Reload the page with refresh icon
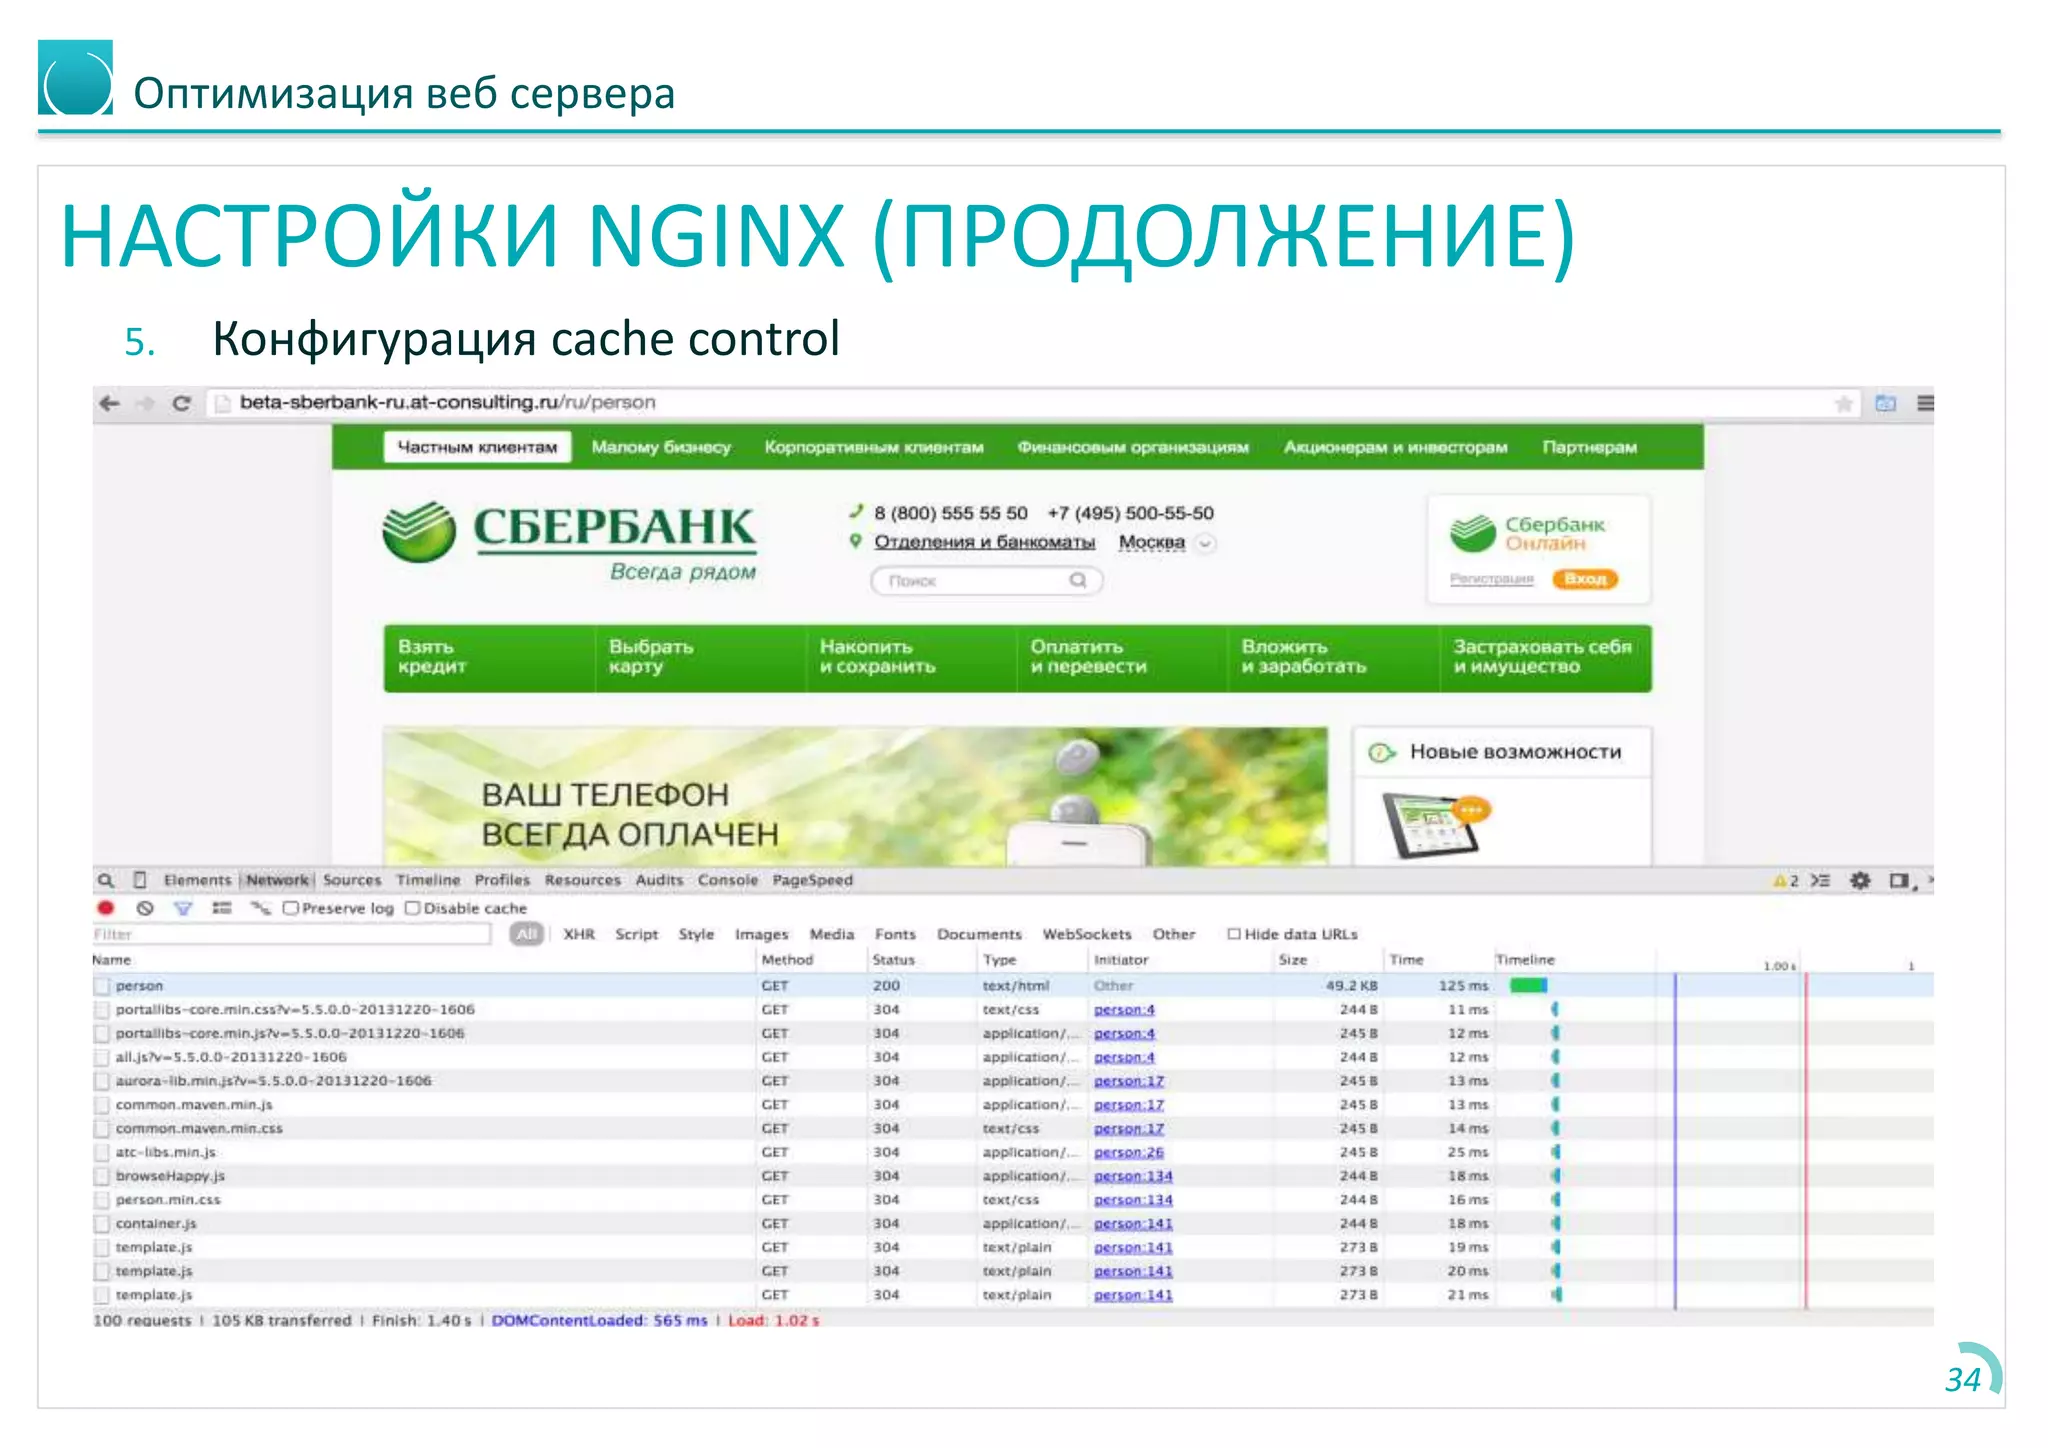The image size is (2048, 1448). 181,403
